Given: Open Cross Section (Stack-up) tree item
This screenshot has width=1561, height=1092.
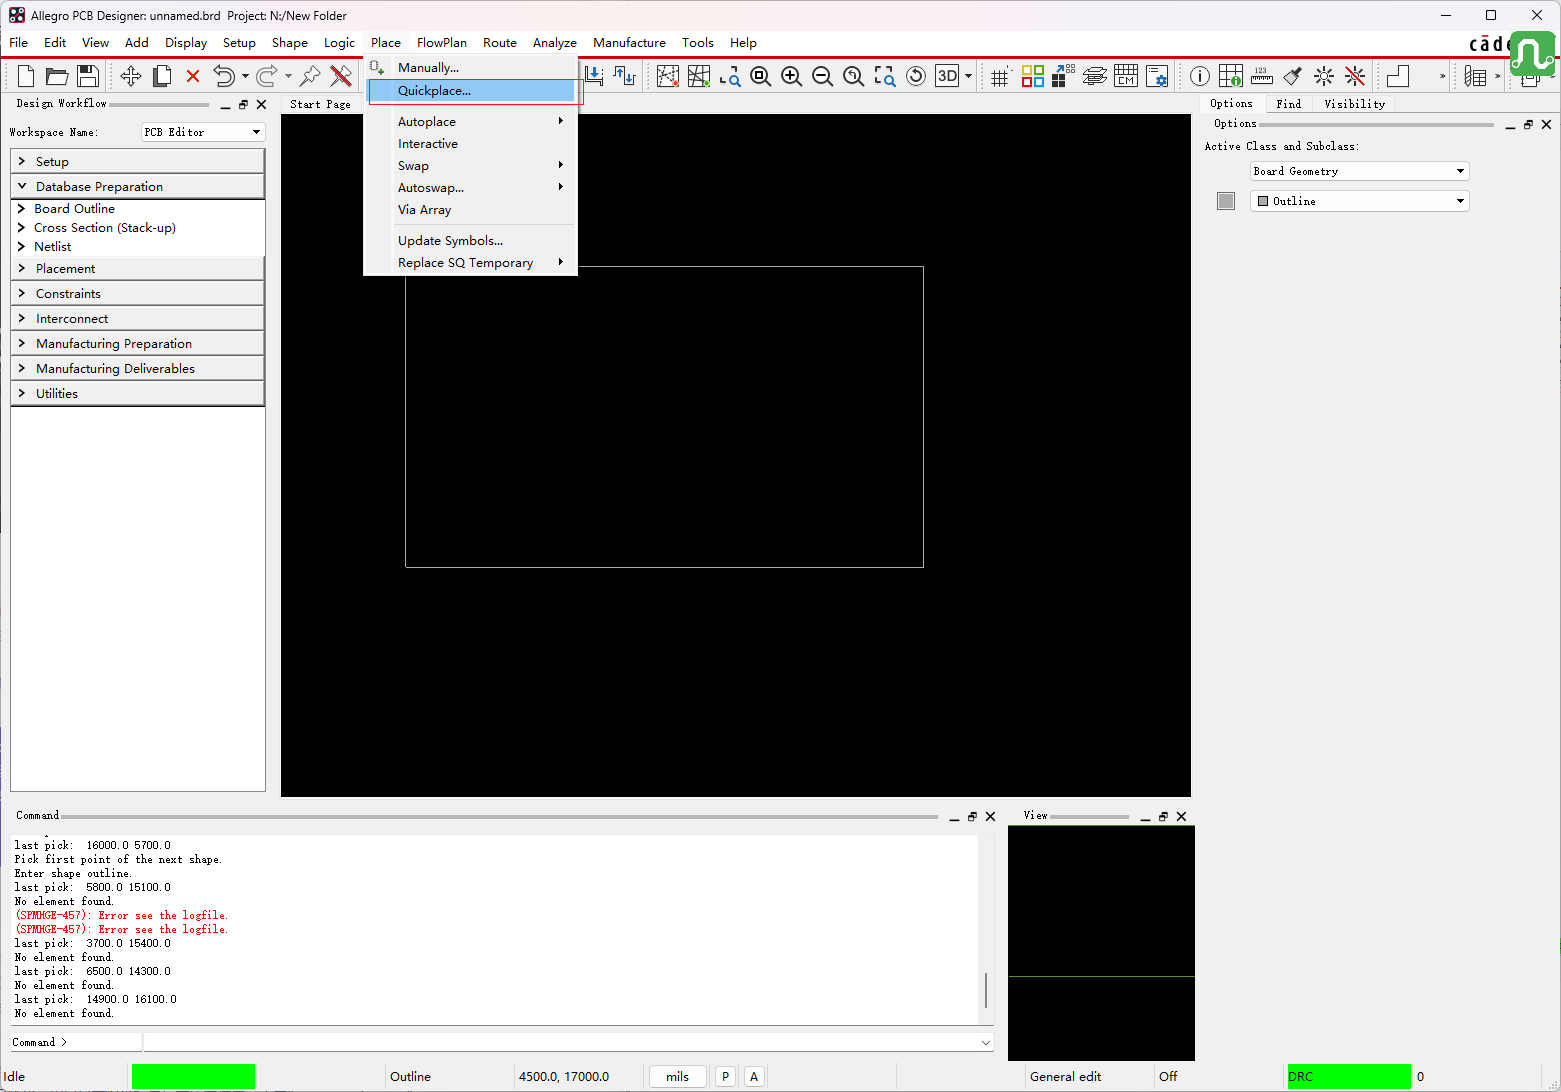Looking at the screenshot, I should point(105,227).
